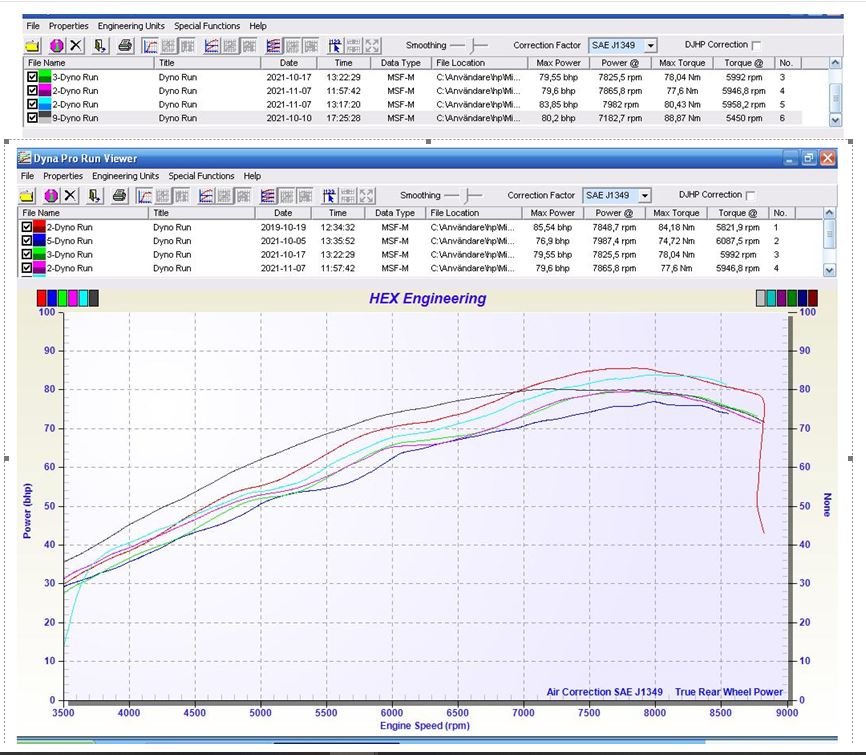Select the single-graph view toolbar icon
Viewport: 866px width, 755px height.
[145, 196]
